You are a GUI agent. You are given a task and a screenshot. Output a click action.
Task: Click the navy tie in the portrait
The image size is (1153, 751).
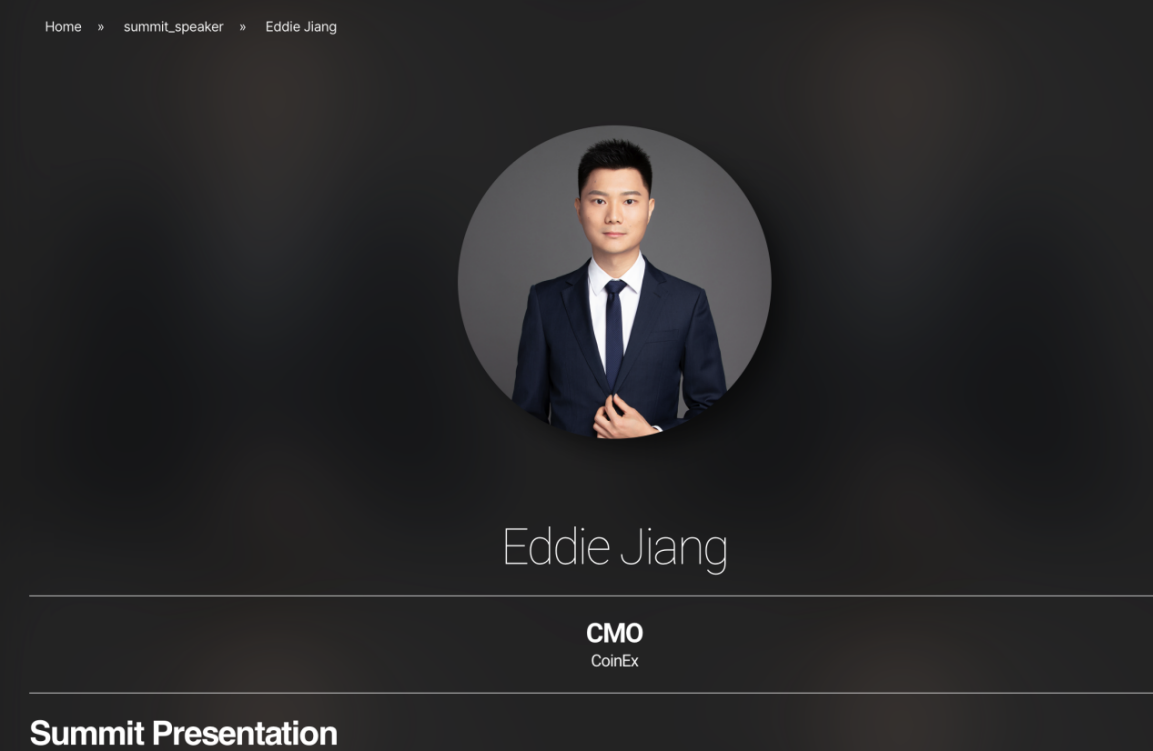(615, 332)
